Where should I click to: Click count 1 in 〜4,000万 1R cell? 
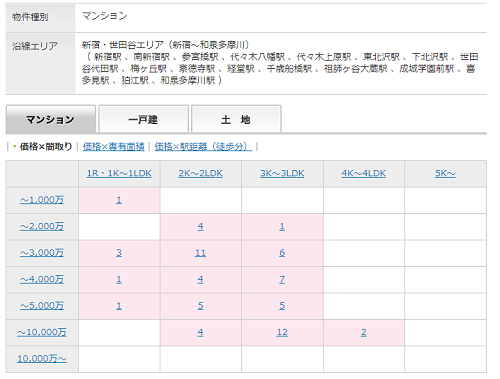119,279
